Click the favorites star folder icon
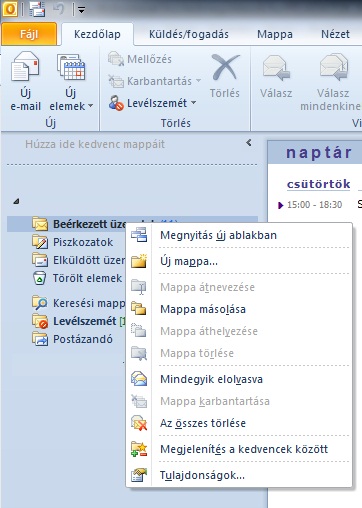This screenshot has width=362, height=508. [139, 449]
